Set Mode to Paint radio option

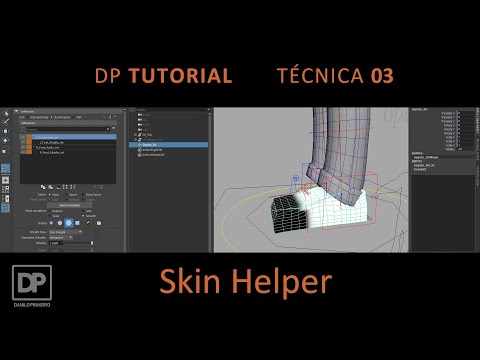[x=50, y=195]
